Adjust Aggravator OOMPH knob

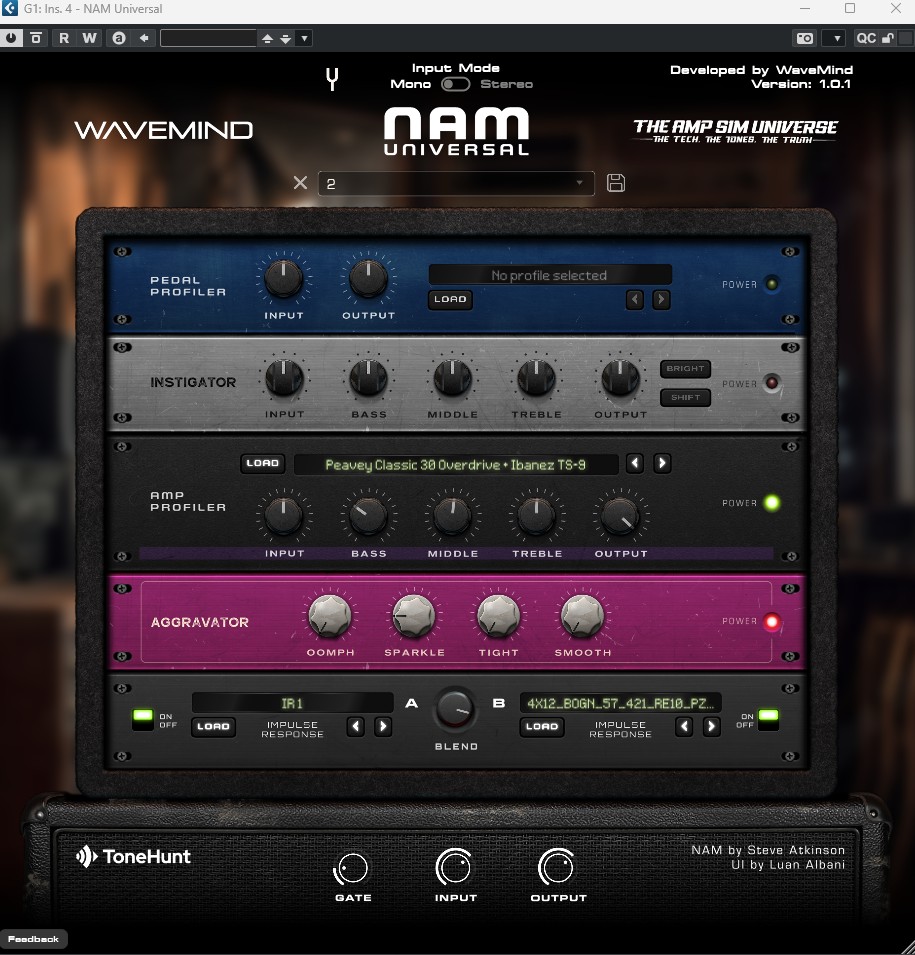[x=330, y=616]
